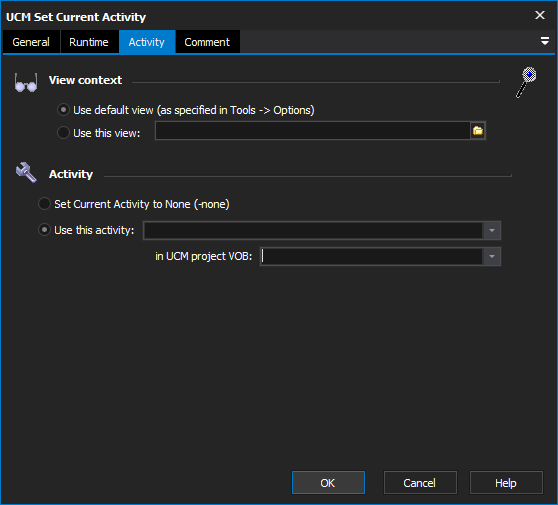Image resolution: width=558 pixels, height=505 pixels.
Task: Close the UCM Set Current Activity dialog
Action: (540, 15)
